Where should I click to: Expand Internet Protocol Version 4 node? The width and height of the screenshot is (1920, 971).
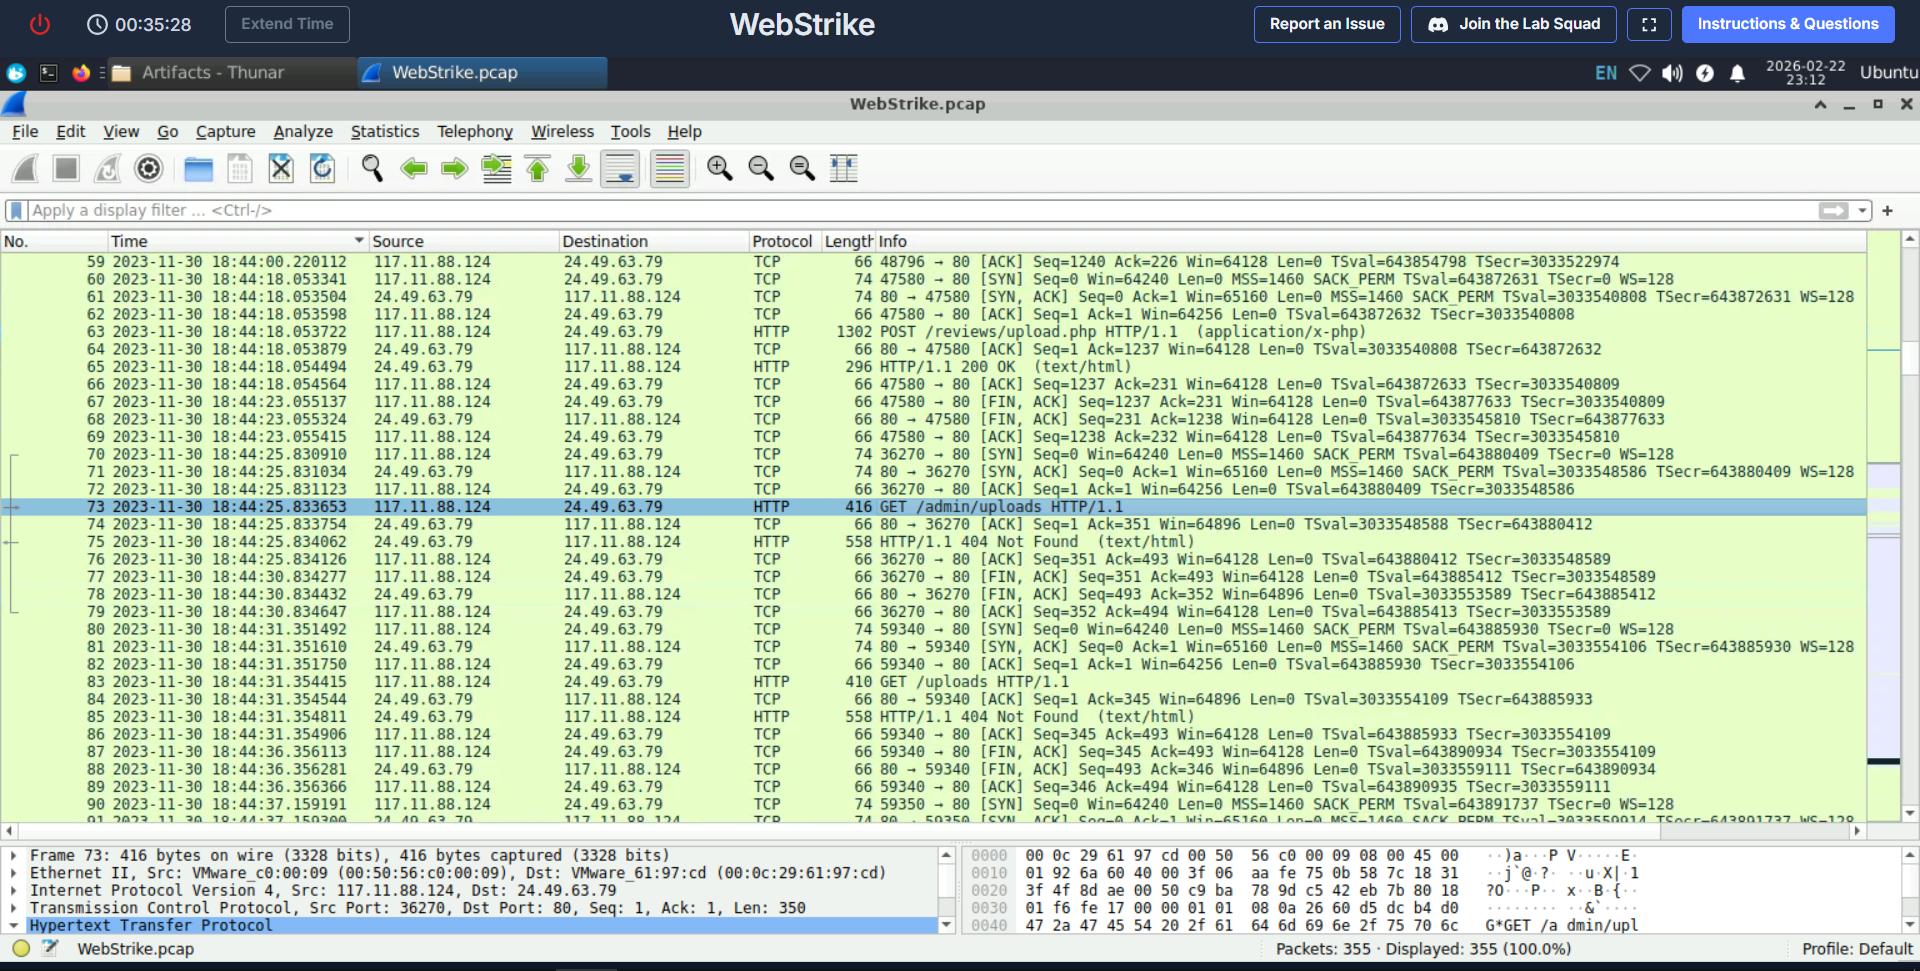[13, 891]
